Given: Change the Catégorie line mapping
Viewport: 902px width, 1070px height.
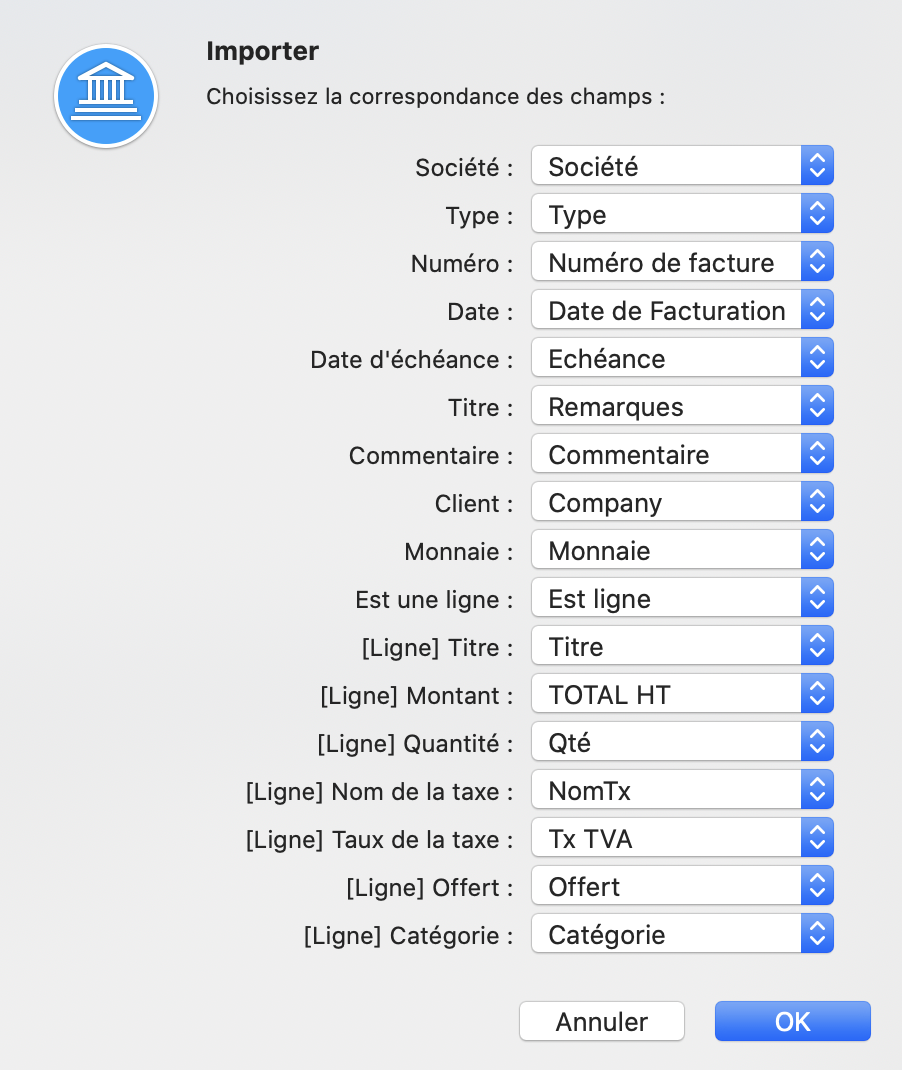Looking at the screenshot, I should pos(682,934).
